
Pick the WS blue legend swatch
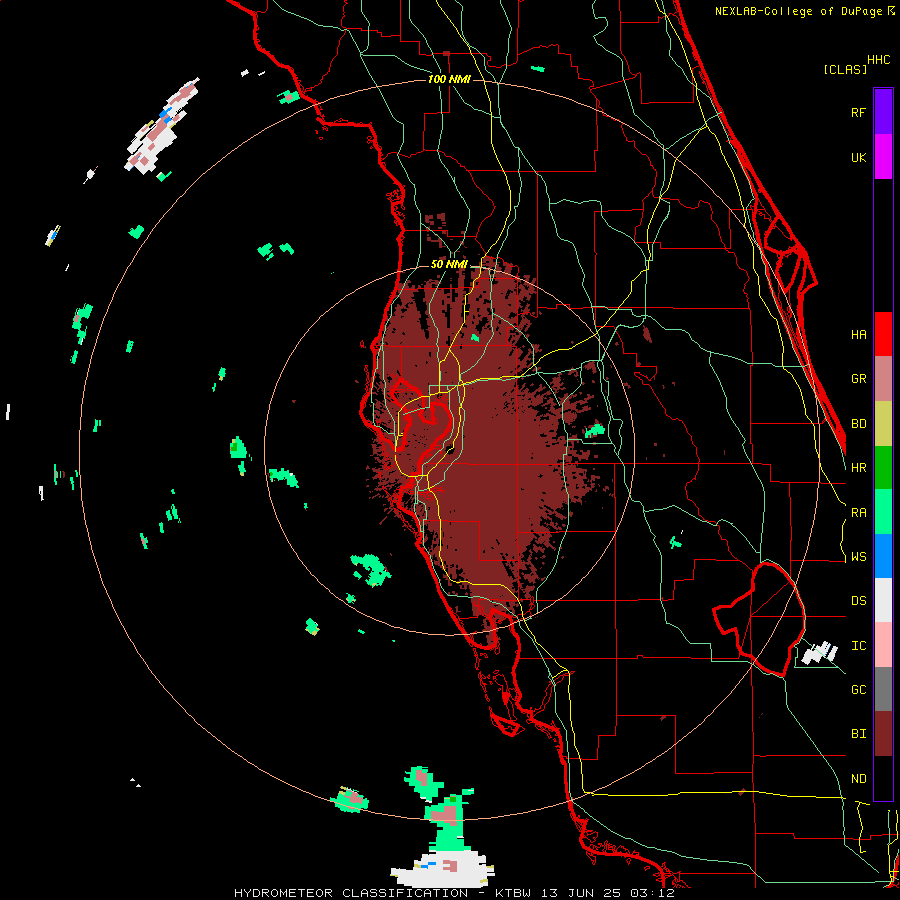(x=883, y=556)
